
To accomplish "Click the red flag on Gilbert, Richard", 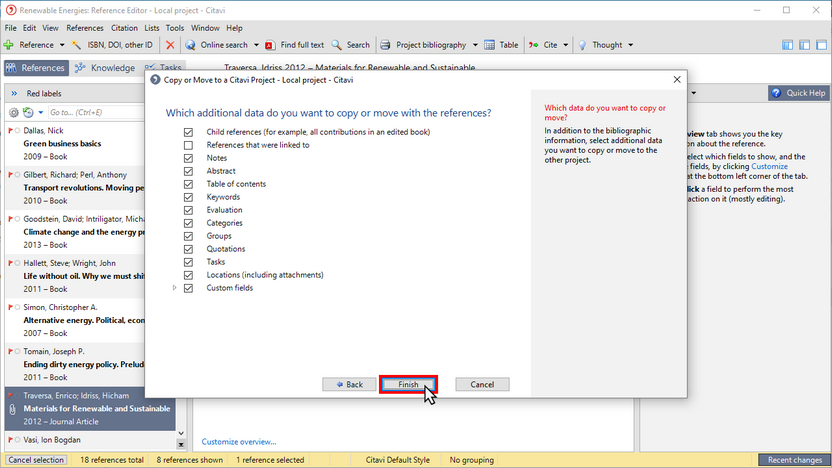I will pyautogui.click(x=11, y=175).
